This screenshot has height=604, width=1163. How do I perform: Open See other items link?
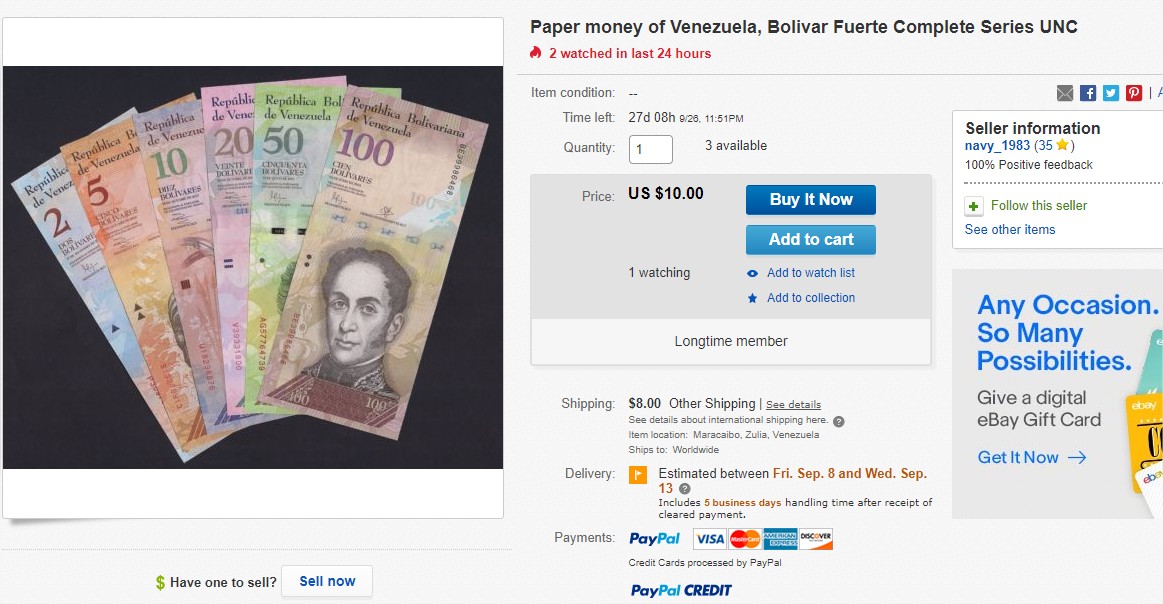click(1009, 230)
